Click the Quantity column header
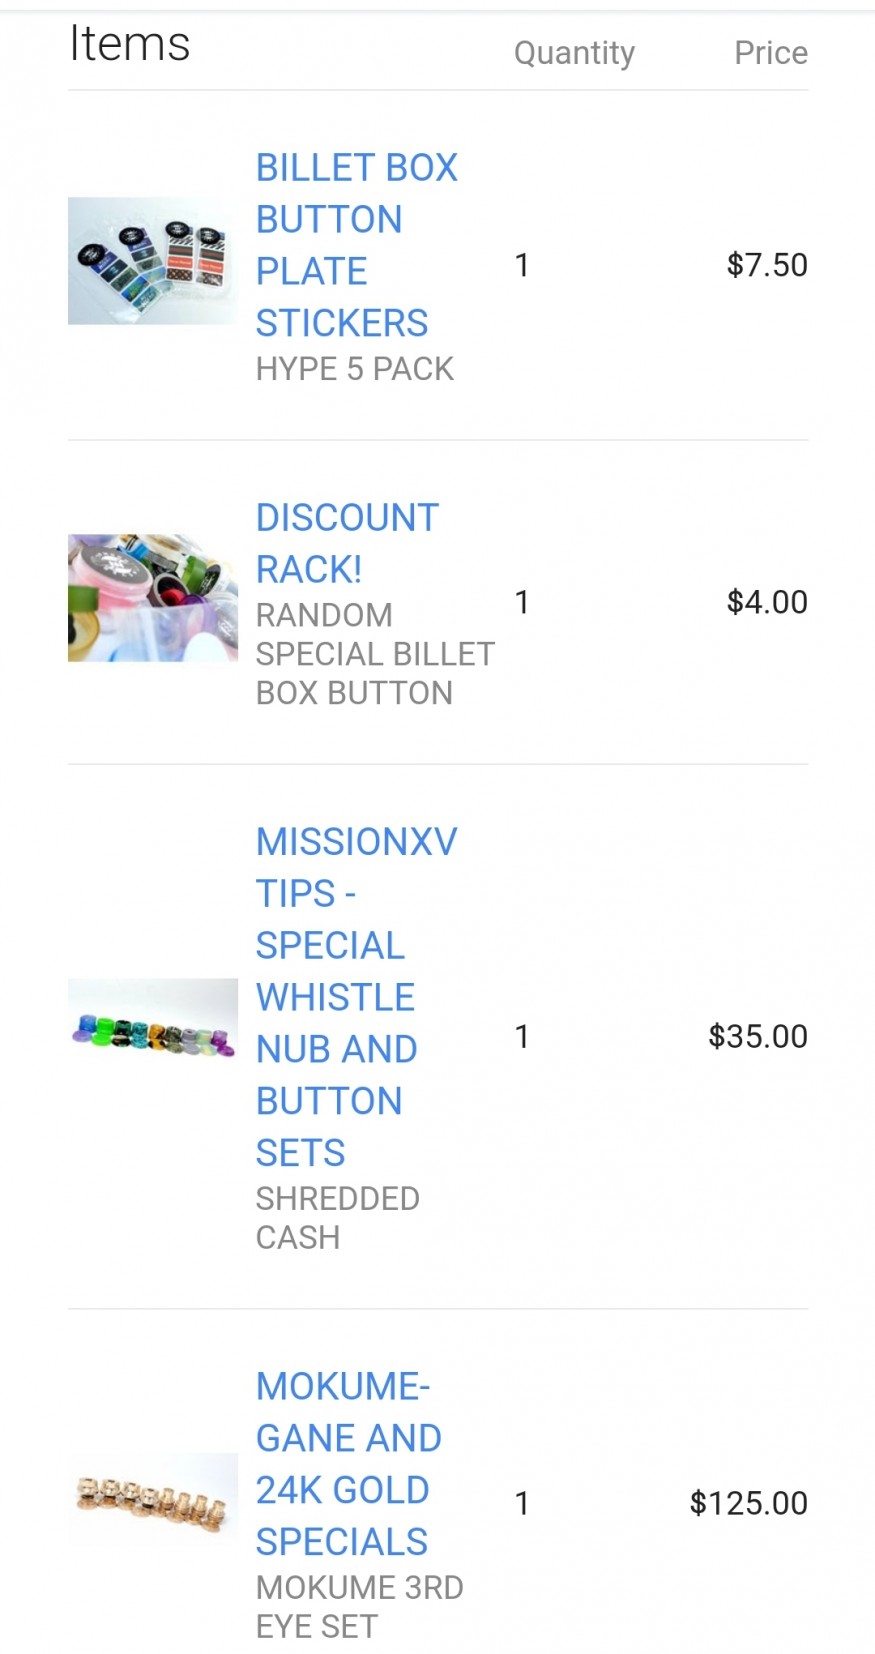 [574, 53]
